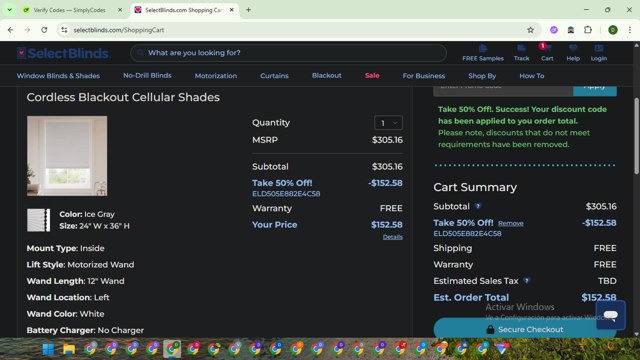Click Apply promo code button
Image resolution: width=640 pixels, height=360 pixels.
point(595,91)
